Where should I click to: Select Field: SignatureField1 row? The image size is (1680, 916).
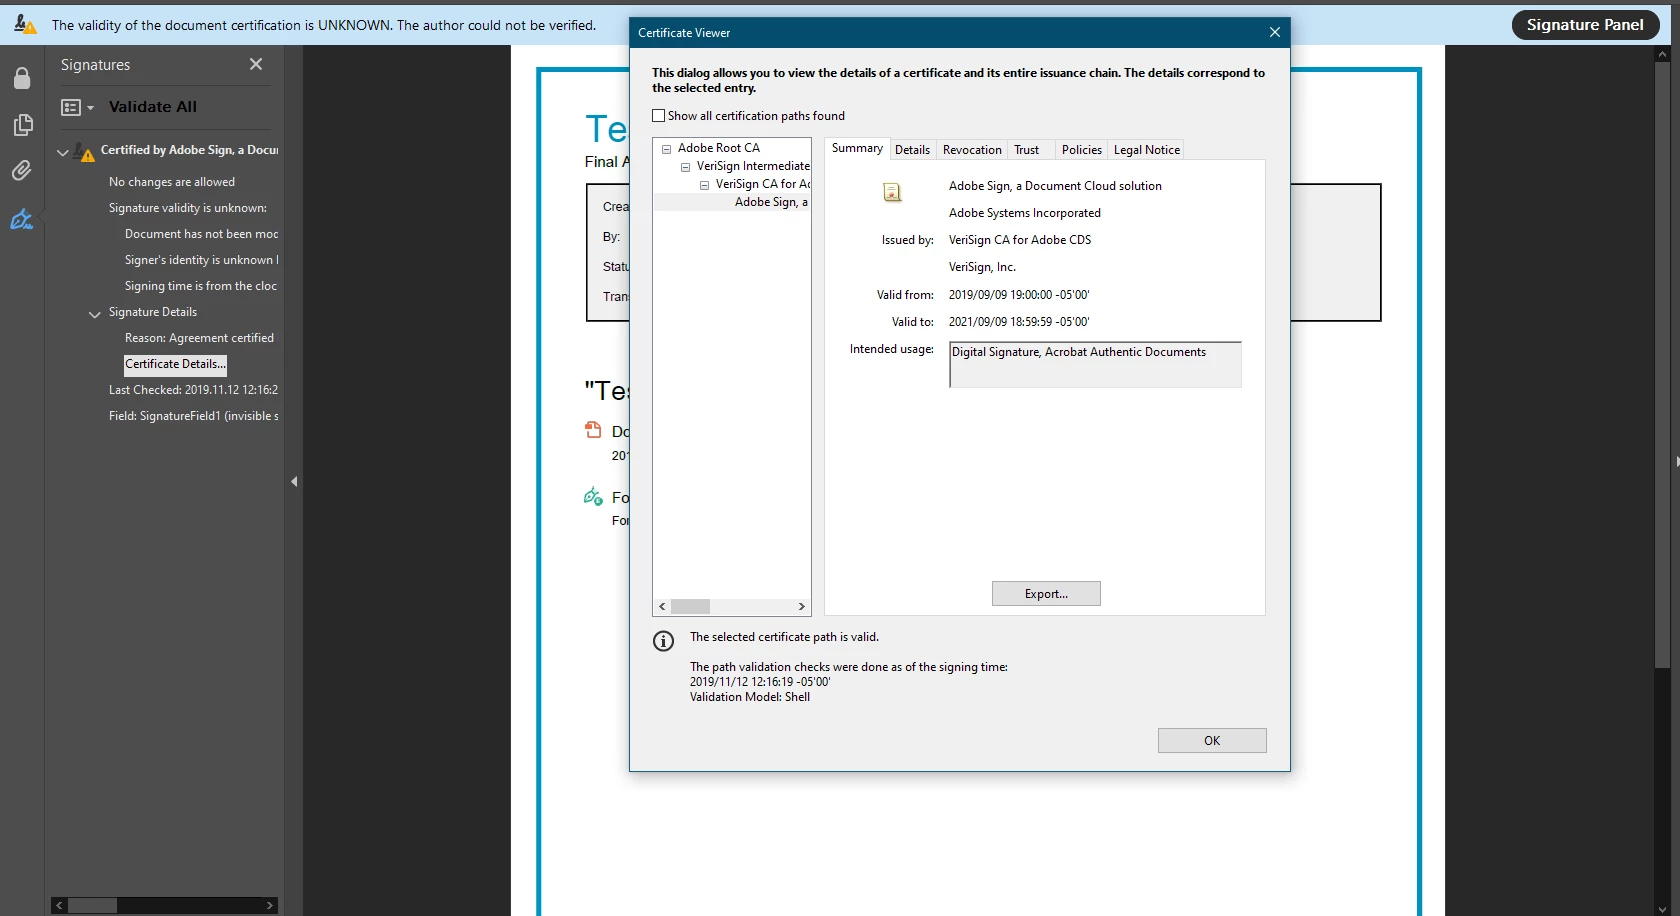[193, 416]
